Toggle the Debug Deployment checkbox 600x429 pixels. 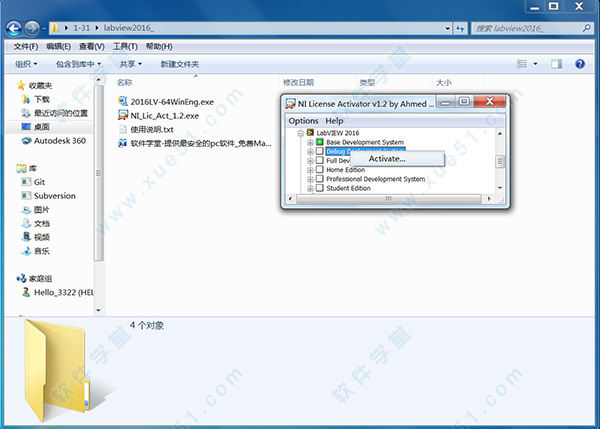pyautogui.click(x=320, y=151)
